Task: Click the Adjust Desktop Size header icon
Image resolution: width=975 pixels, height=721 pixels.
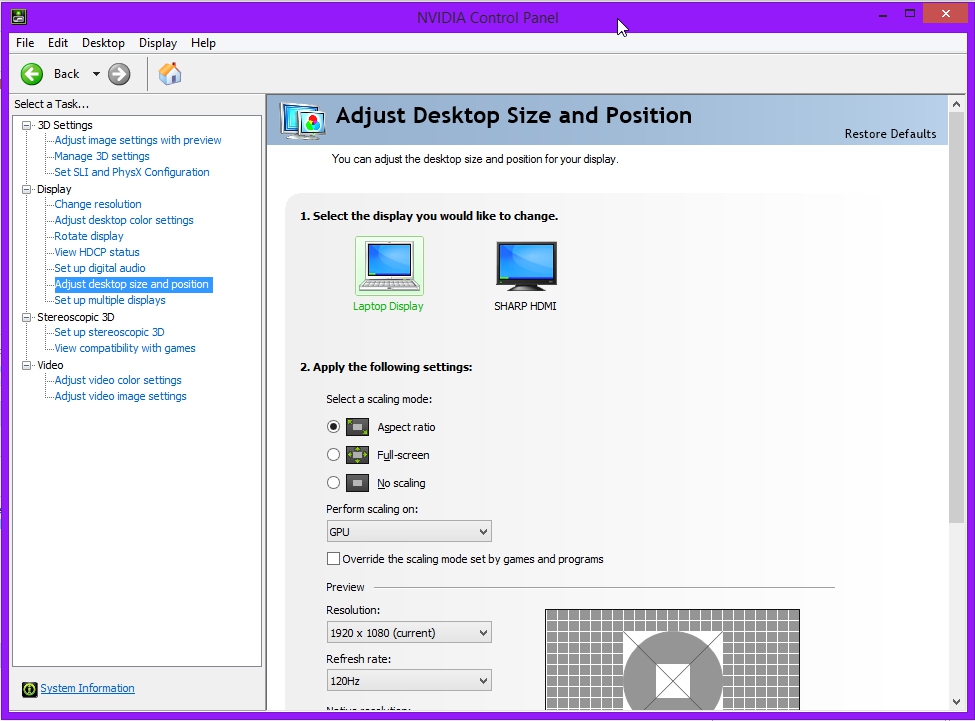Action: click(303, 120)
